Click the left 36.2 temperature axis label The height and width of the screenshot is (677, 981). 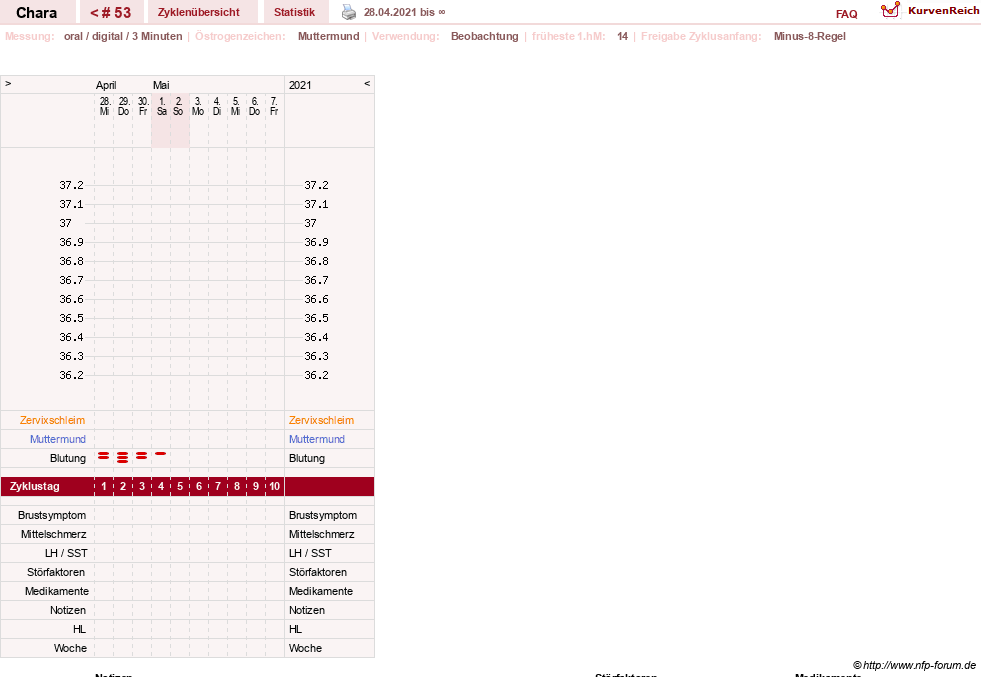[71, 375]
